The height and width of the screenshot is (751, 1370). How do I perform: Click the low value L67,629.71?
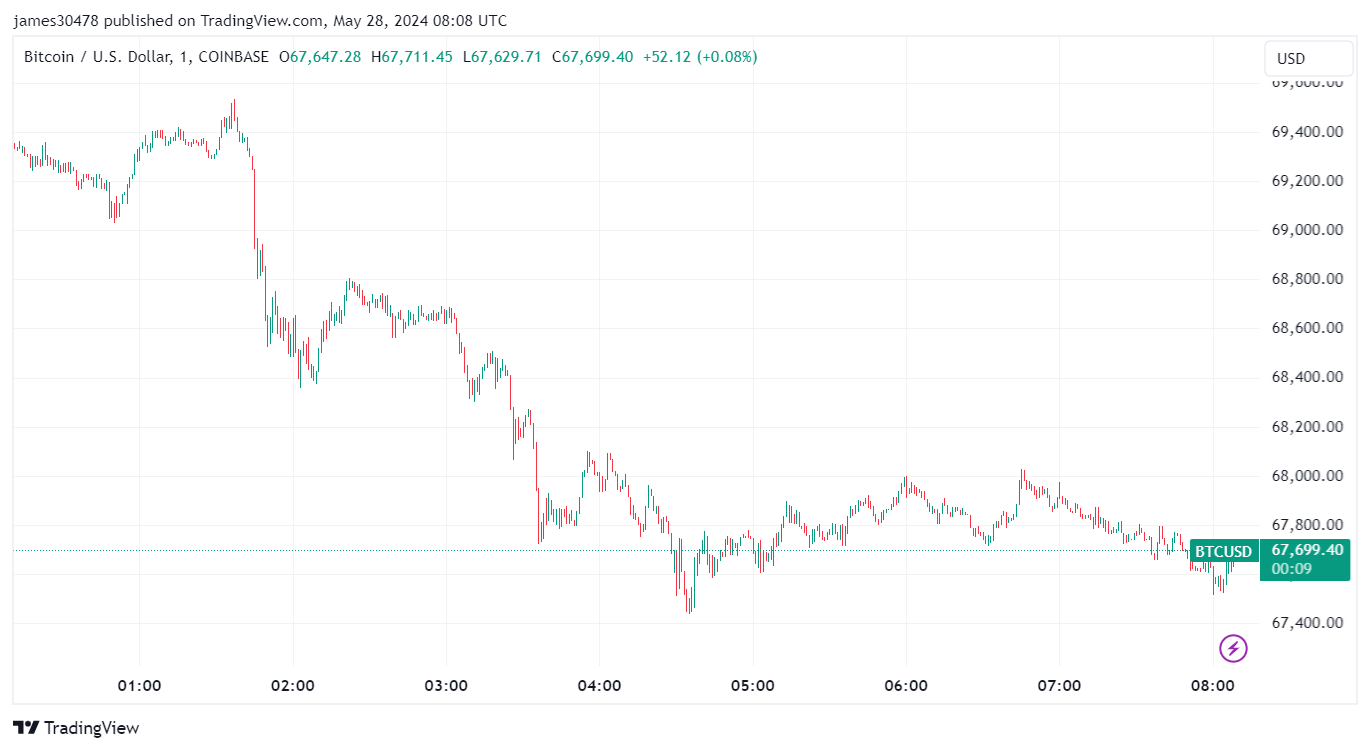[x=501, y=57]
